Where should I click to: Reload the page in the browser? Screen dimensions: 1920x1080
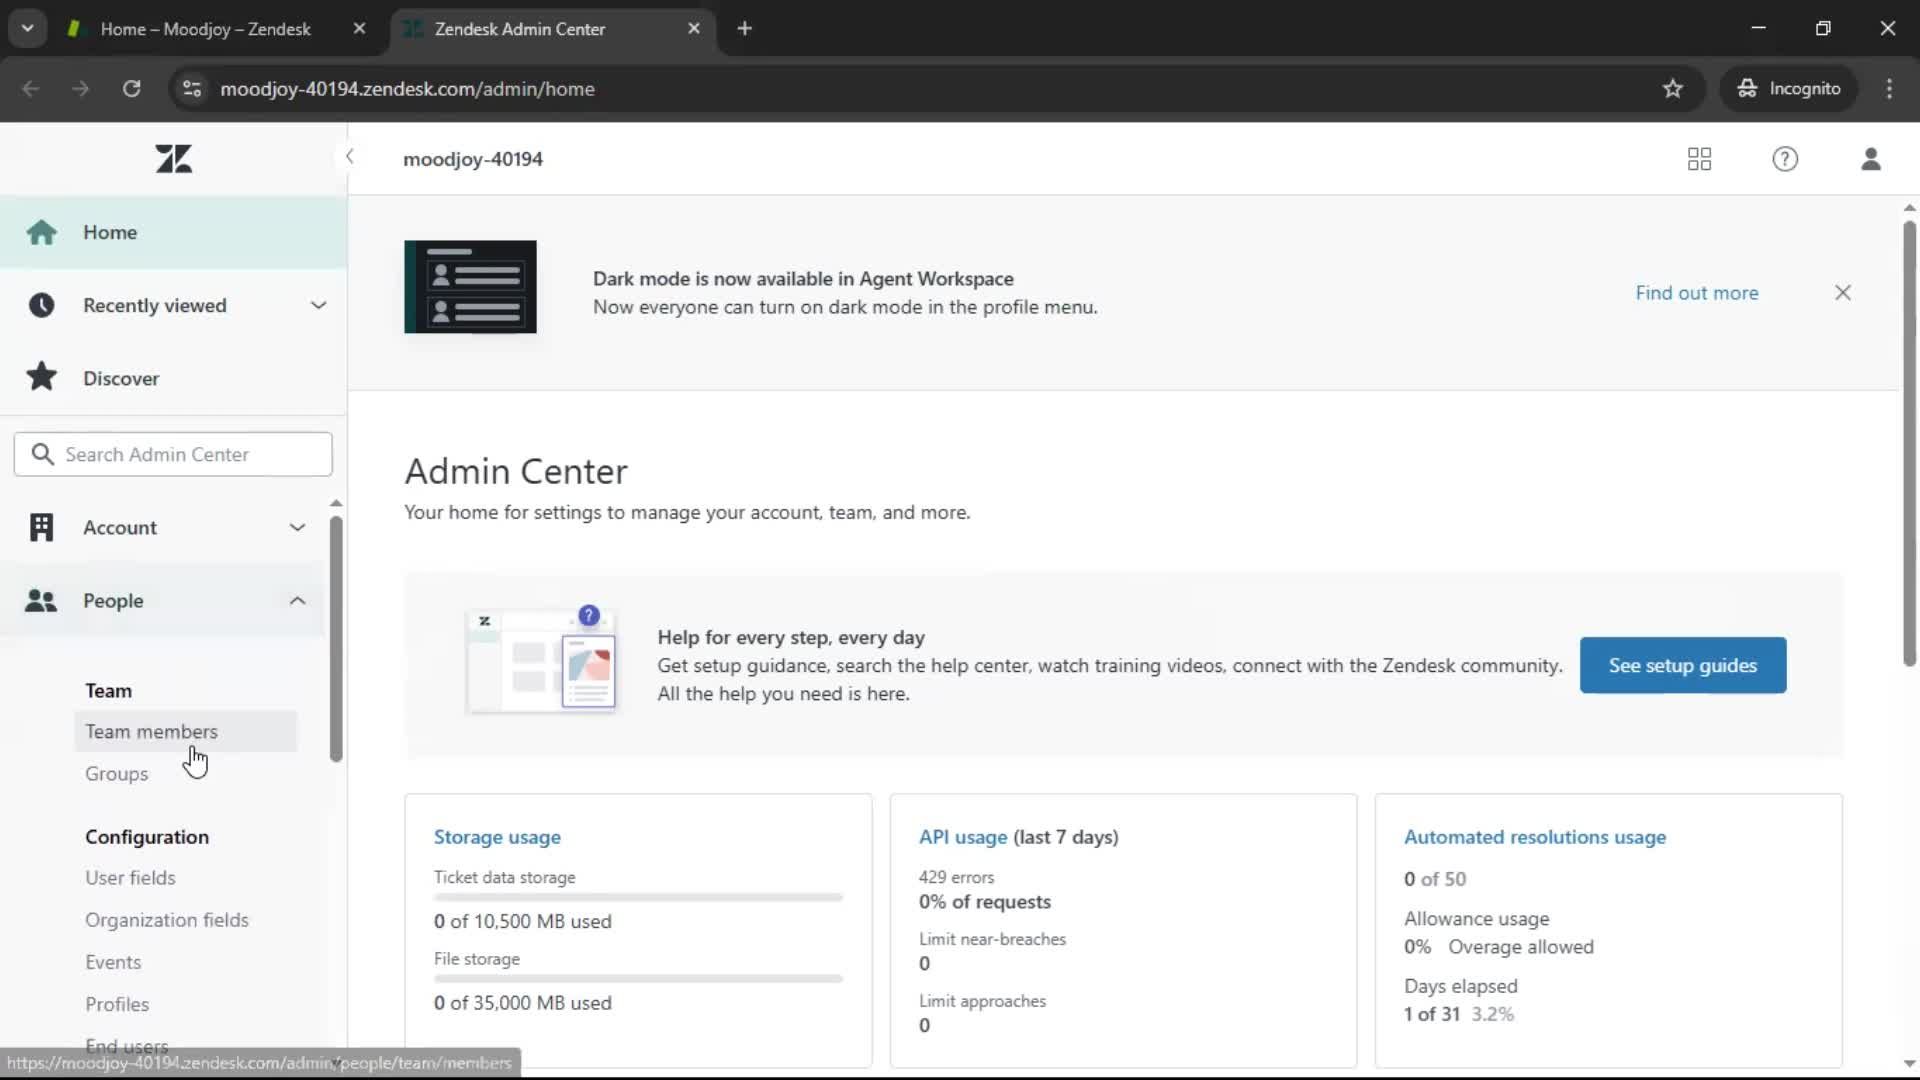click(x=131, y=88)
